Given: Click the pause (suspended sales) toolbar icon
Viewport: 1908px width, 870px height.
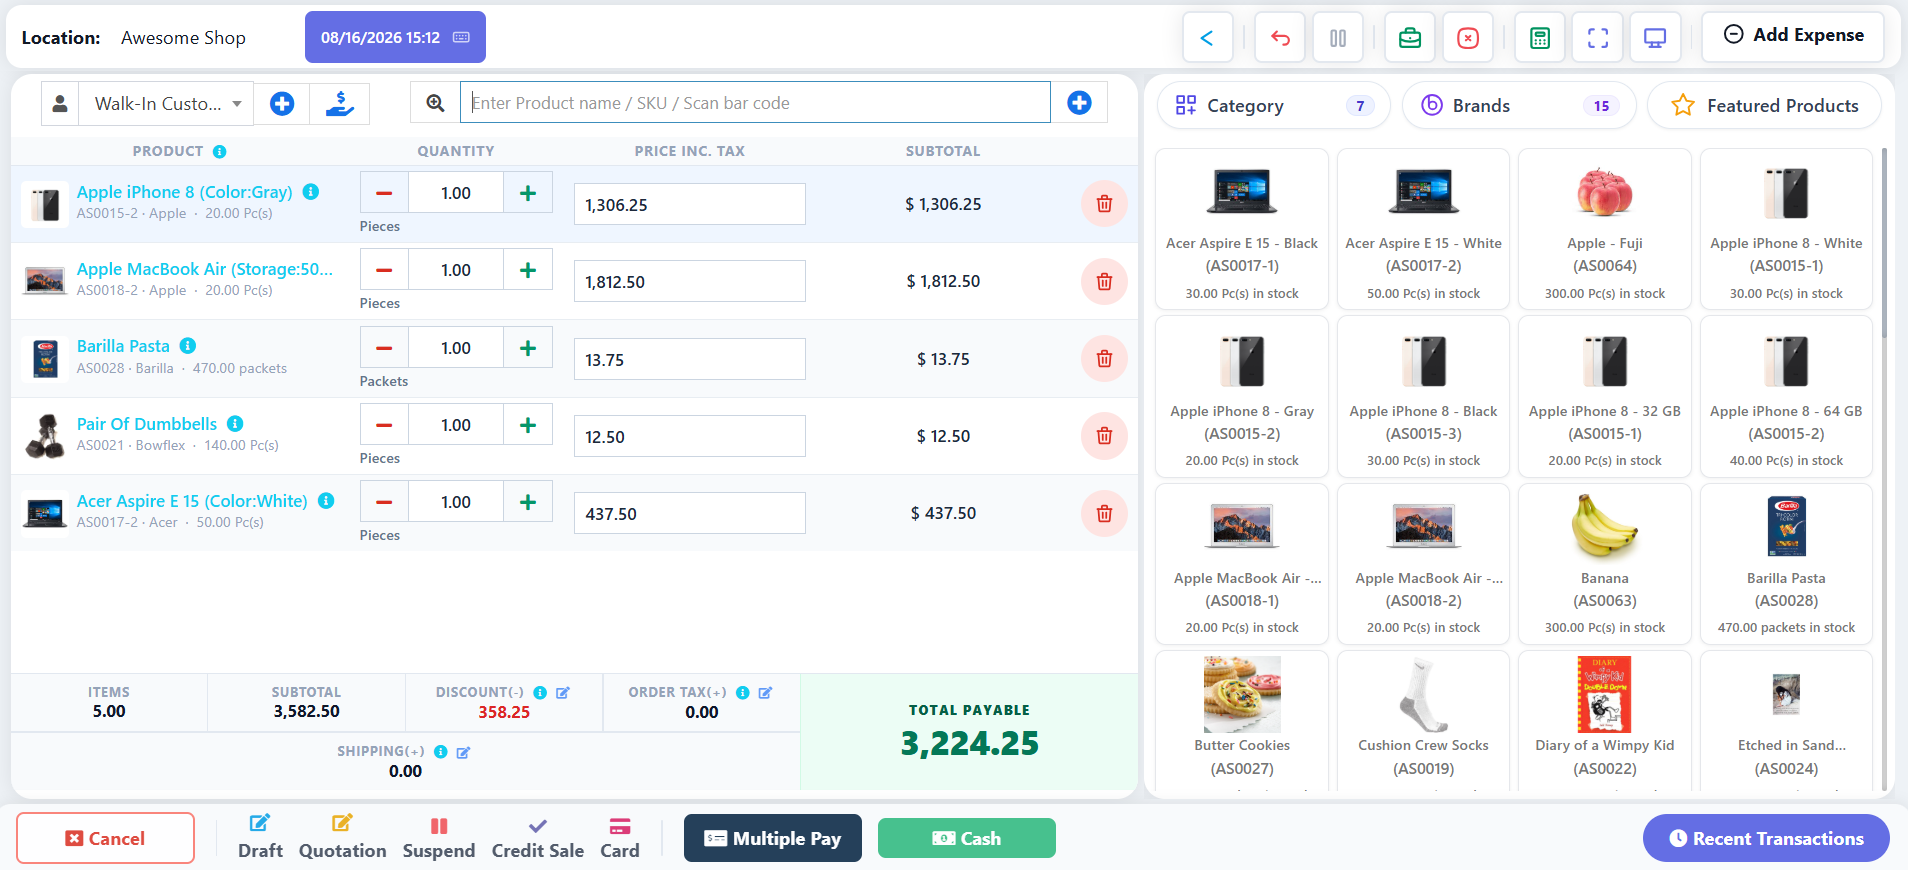Looking at the screenshot, I should coord(1338,38).
